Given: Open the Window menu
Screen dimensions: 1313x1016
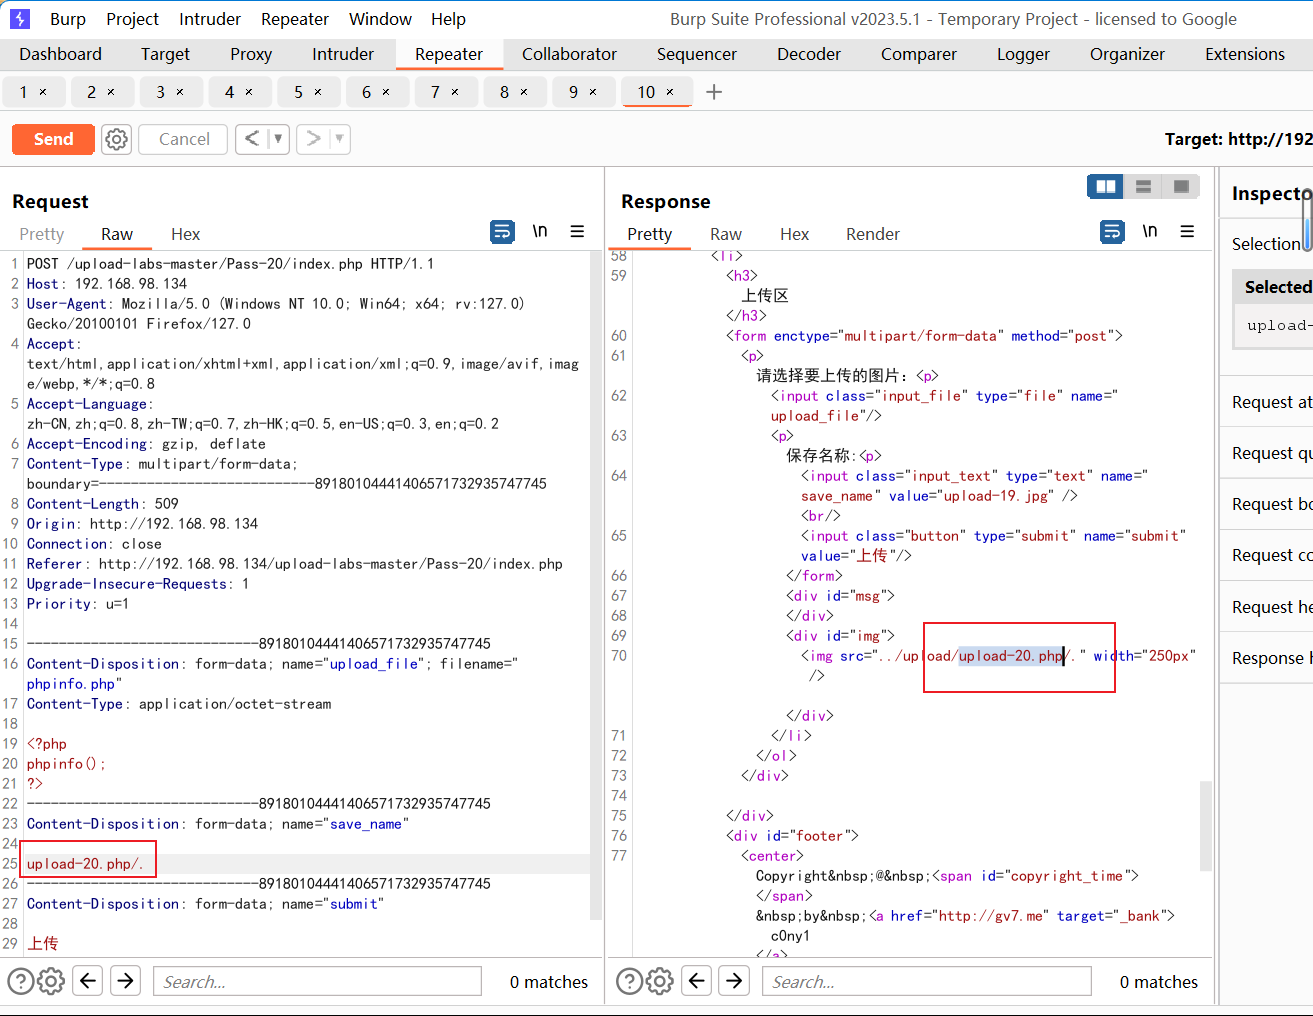Looking at the screenshot, I should click(x=380, y=19).
